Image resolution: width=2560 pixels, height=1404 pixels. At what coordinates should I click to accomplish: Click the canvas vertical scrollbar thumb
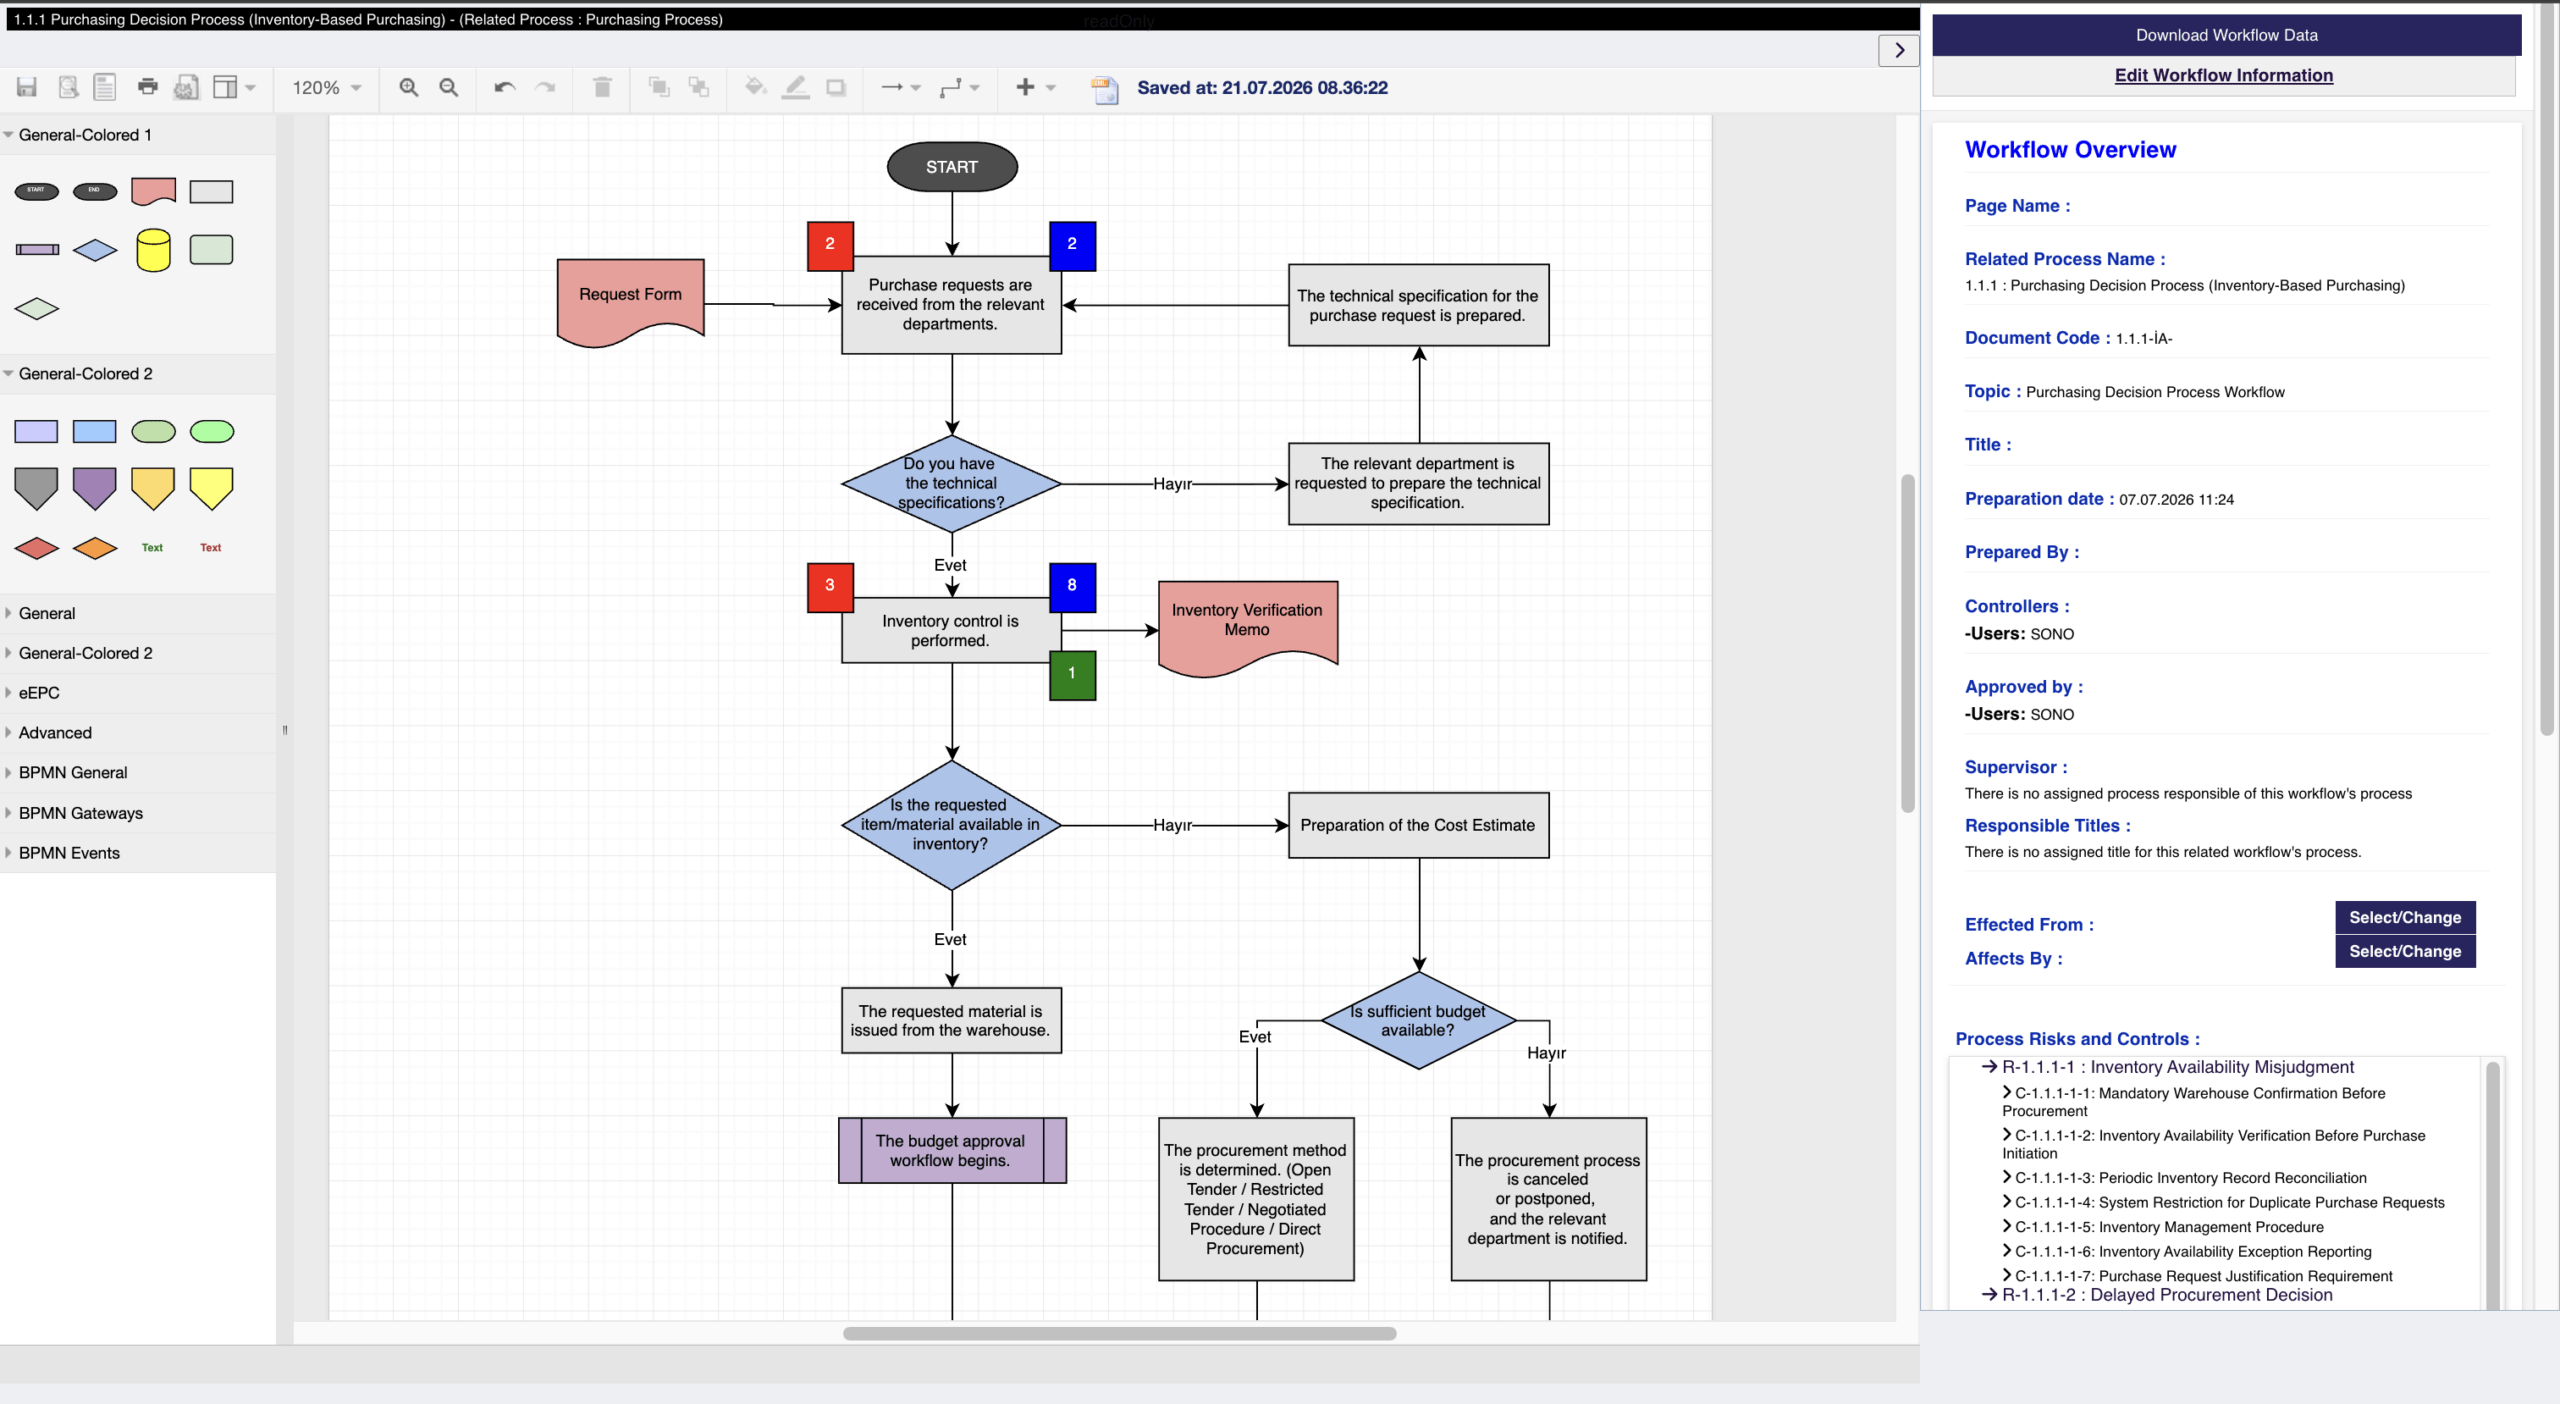coord(1907,644)
